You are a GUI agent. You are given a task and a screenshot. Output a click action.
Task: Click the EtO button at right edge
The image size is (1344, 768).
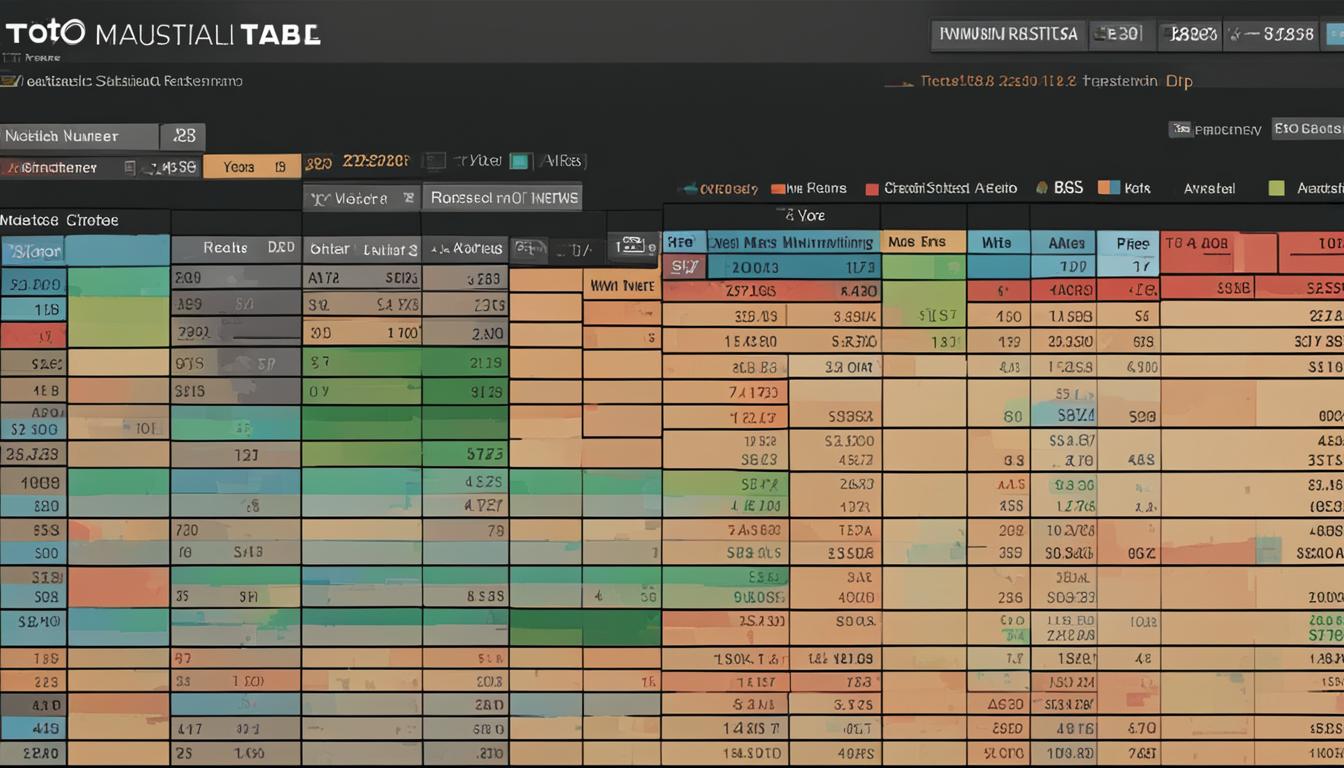(x=1307, y=129)
